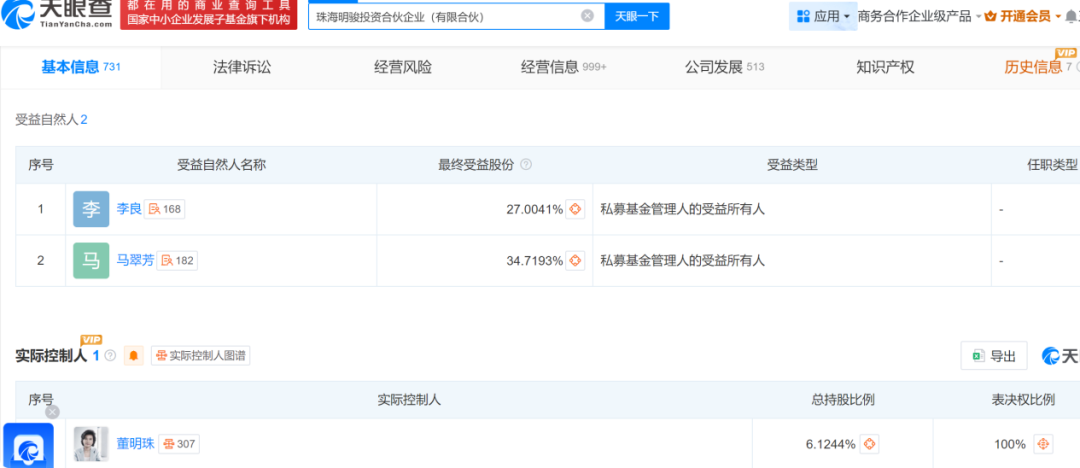Click the TianYanCha logo
Viewport: 1080px width, 468px height.
point(57,14)
